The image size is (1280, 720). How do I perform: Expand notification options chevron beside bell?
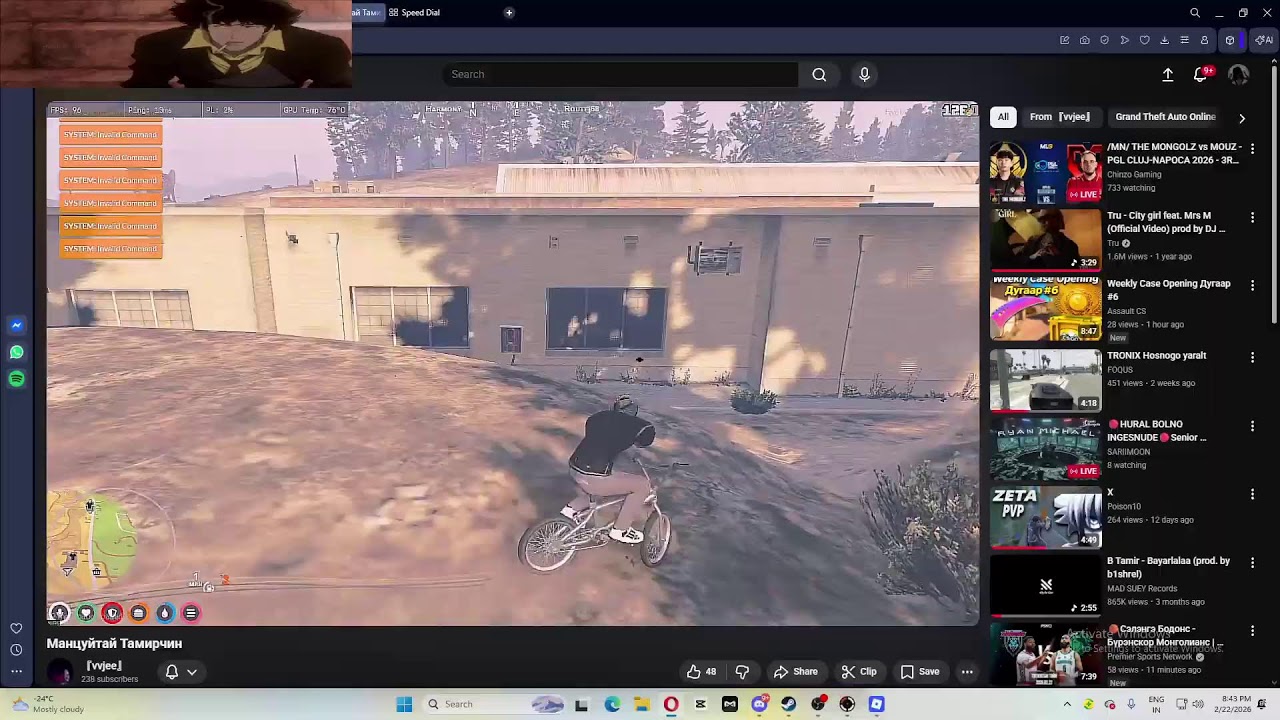pos(192,672)
